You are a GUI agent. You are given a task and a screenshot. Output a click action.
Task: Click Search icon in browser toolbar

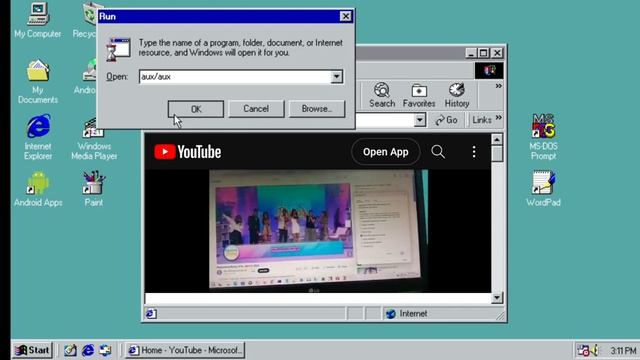click(x=382, y=95)
